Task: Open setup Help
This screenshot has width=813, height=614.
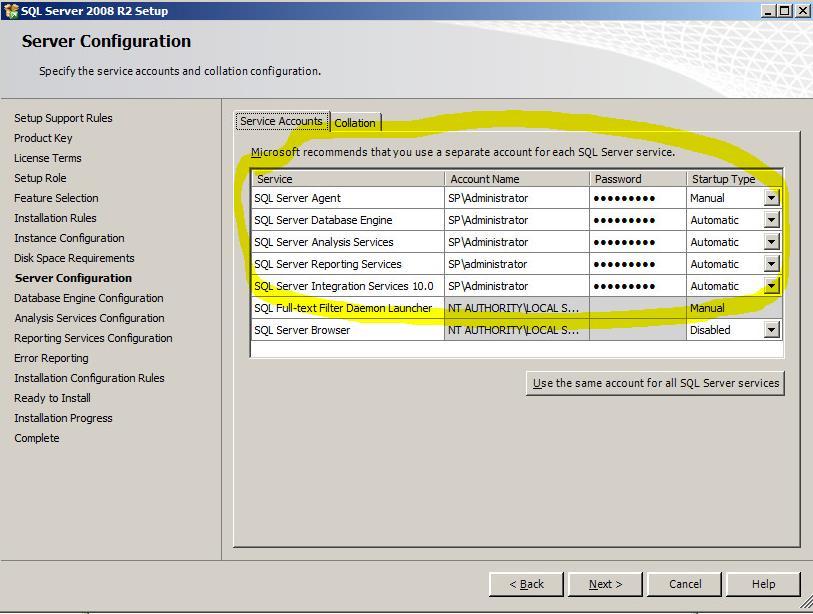Action: (x=763, y=584)
